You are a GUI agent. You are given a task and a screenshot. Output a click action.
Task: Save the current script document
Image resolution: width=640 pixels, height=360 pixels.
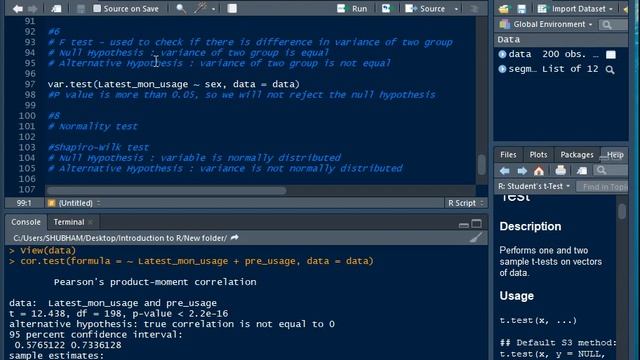pyautogui.click(x=81, y=9)
